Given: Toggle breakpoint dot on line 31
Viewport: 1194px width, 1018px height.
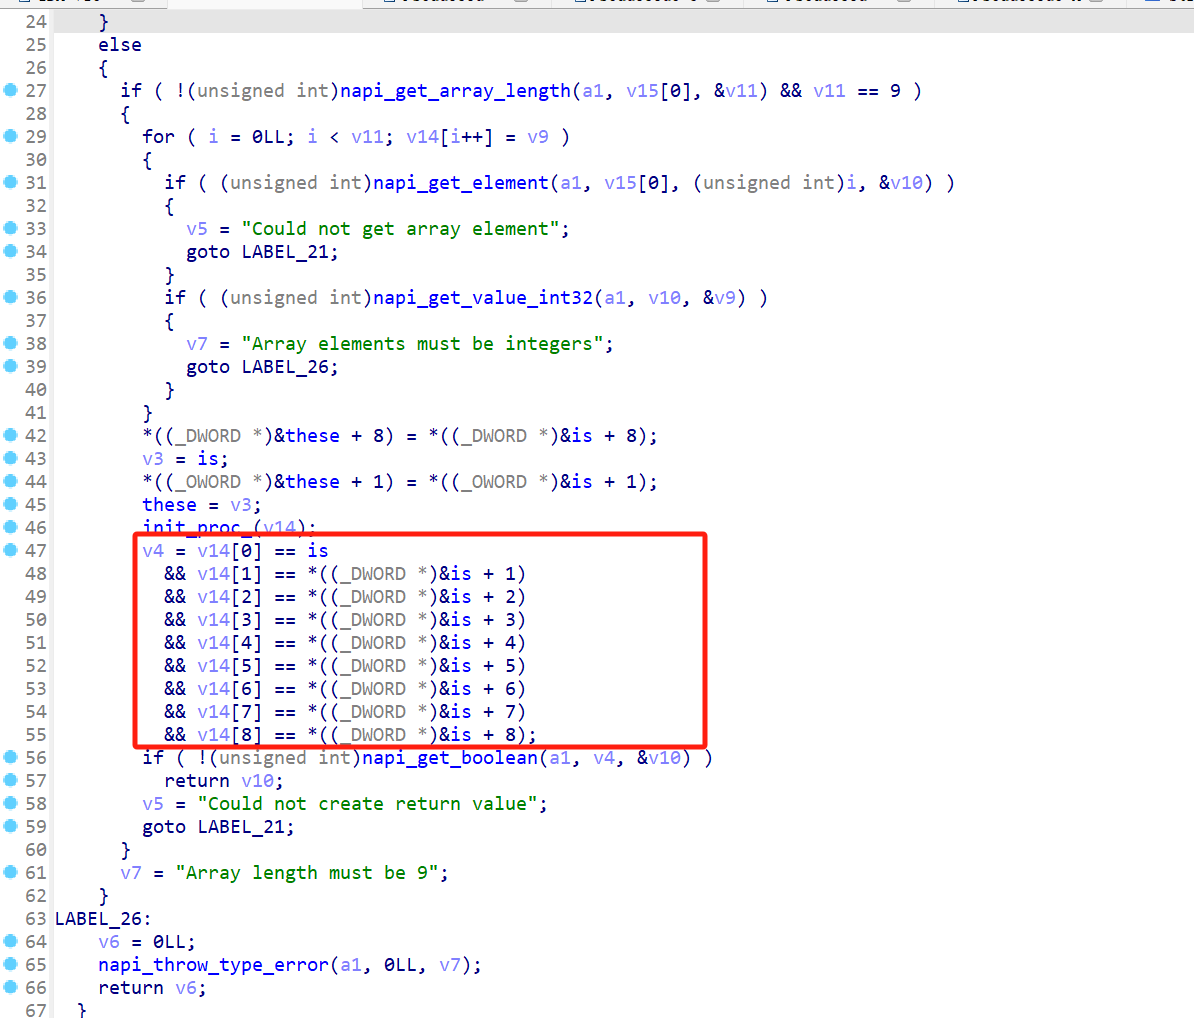Looking at the screenshot, I should 11,182.
